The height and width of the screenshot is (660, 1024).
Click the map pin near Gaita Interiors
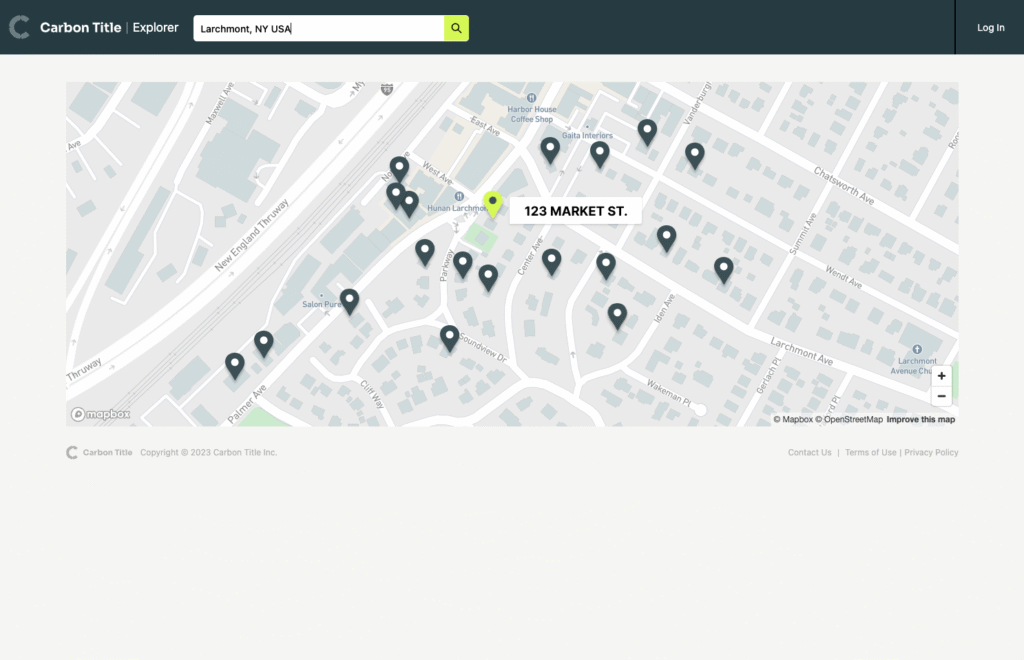pos(599,153)
